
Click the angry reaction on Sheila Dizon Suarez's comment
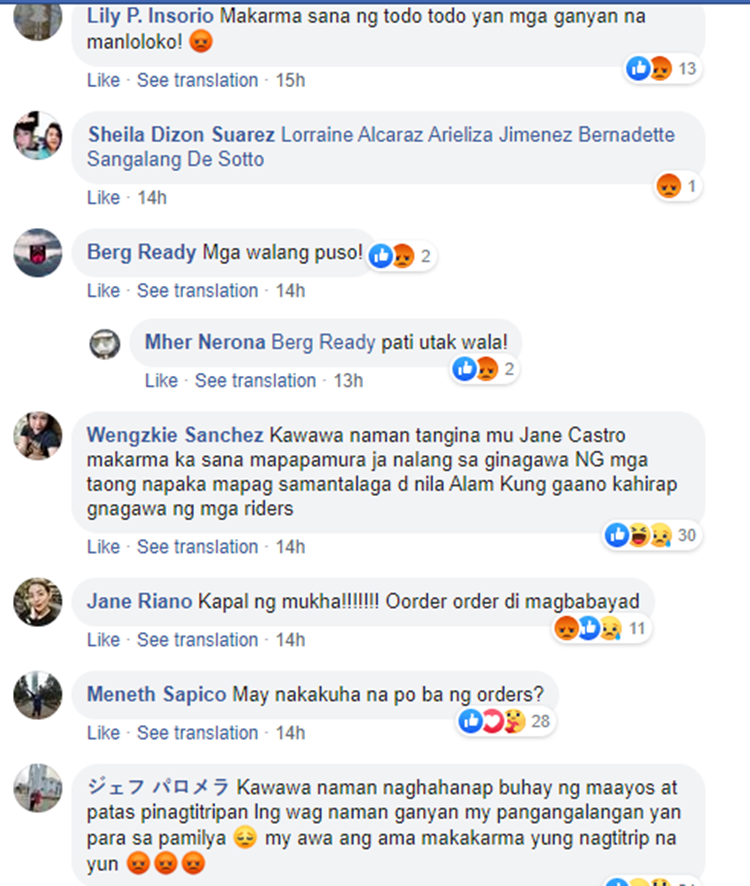click(x=669, y=186)
